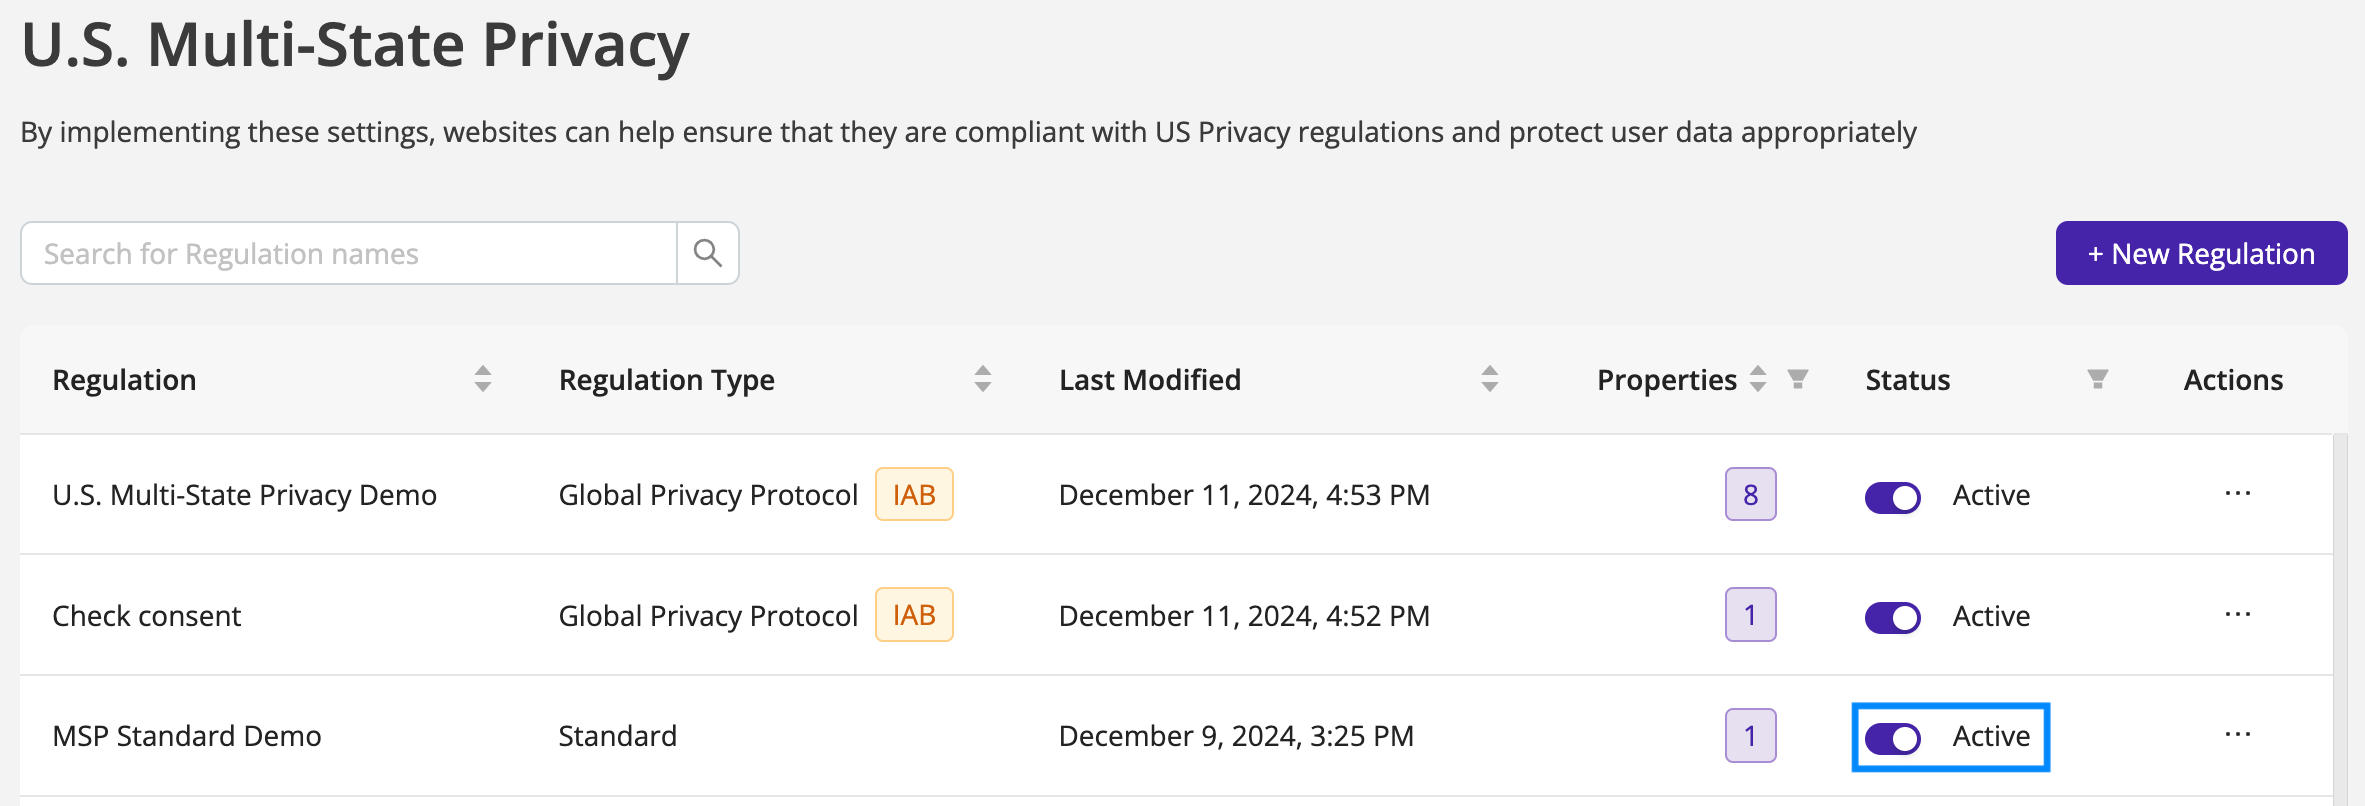
Task: Toggle Check consent active status switch
Action: (x=1893, y=617)
